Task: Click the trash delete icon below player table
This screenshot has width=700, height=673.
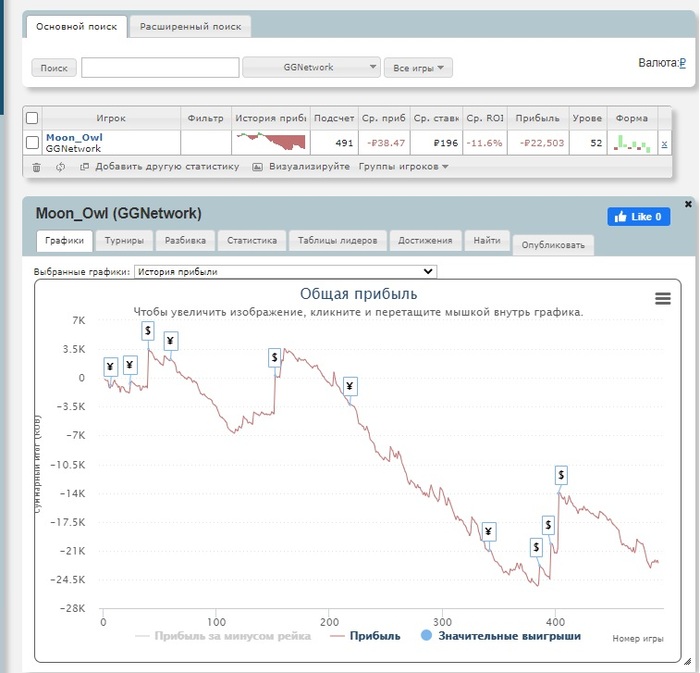Action: coord(37,167)
